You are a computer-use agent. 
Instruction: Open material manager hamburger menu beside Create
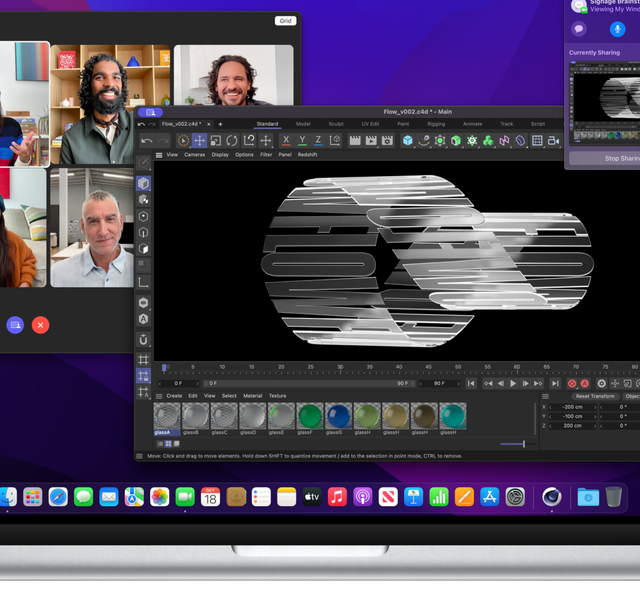(x=159, y=396)
